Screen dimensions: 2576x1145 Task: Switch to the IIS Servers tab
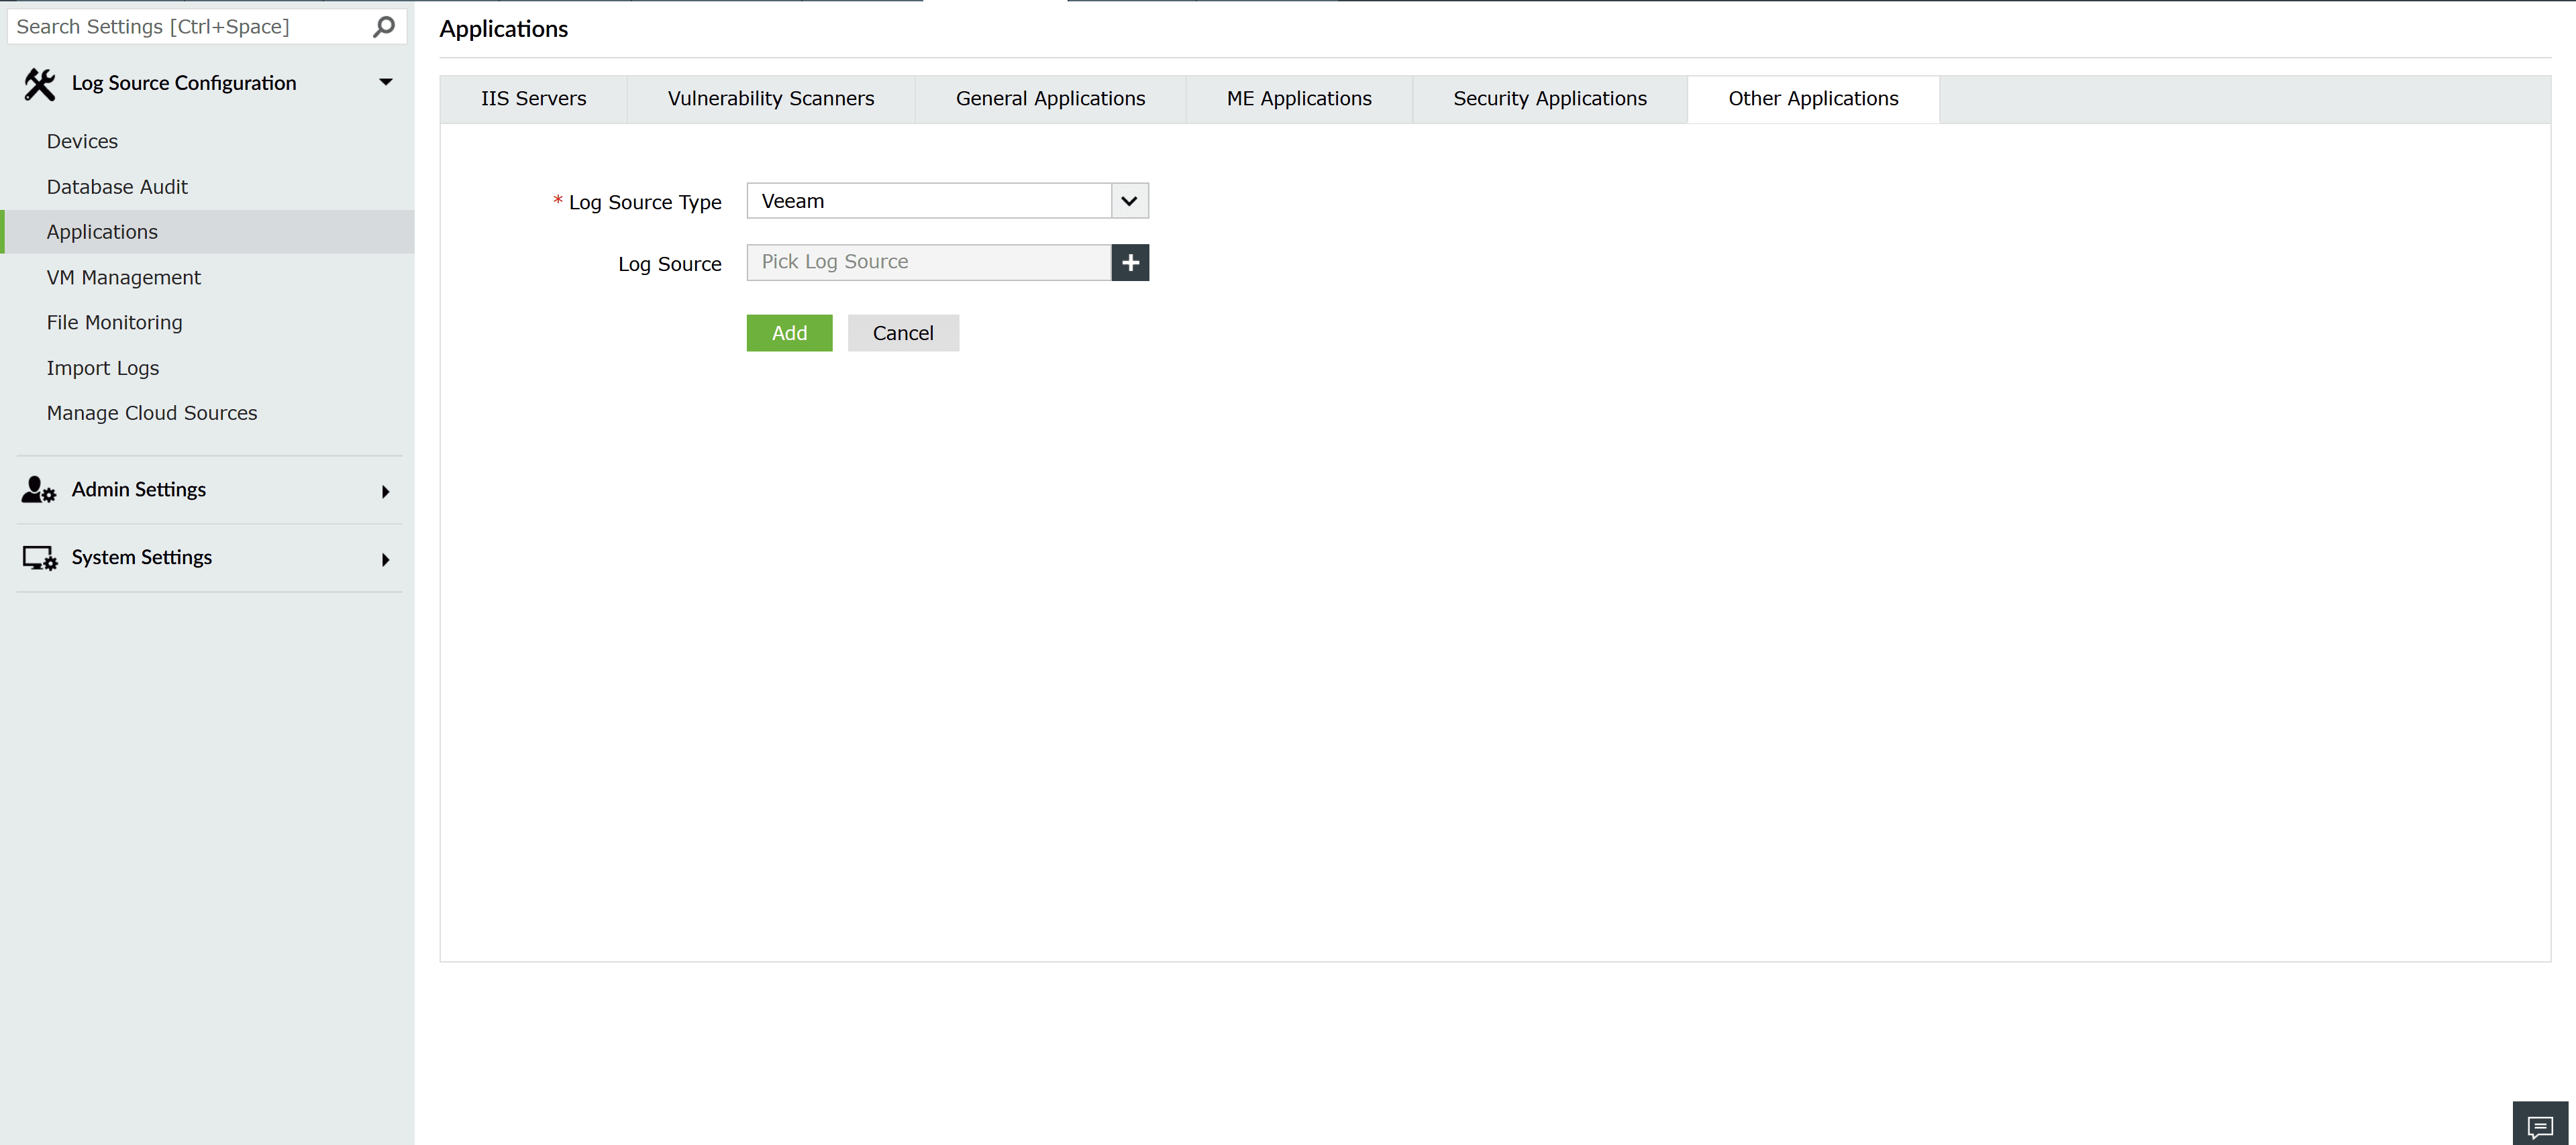pos(533,98)
